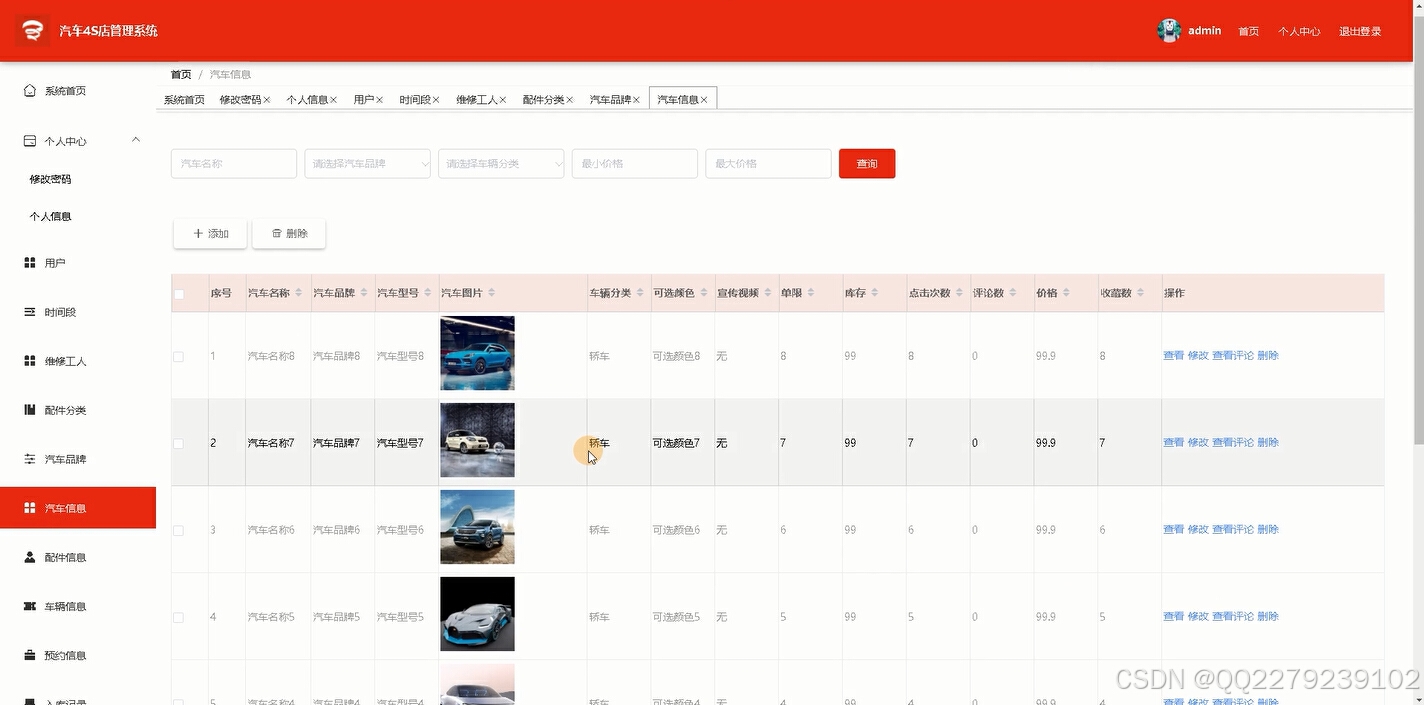The image size is (1424, 705).
Task: Check the row checkbox for 汽车名称8
Action: coord(180,355)
